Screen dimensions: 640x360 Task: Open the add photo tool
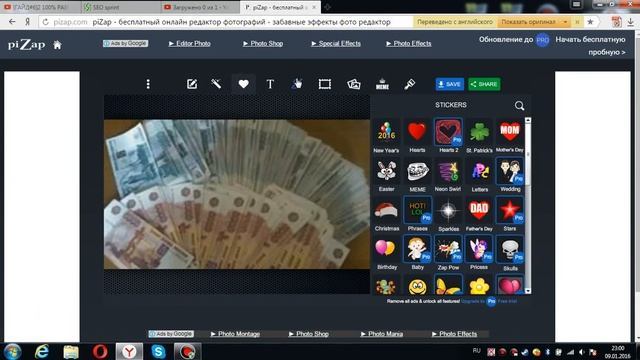(353, 84)
